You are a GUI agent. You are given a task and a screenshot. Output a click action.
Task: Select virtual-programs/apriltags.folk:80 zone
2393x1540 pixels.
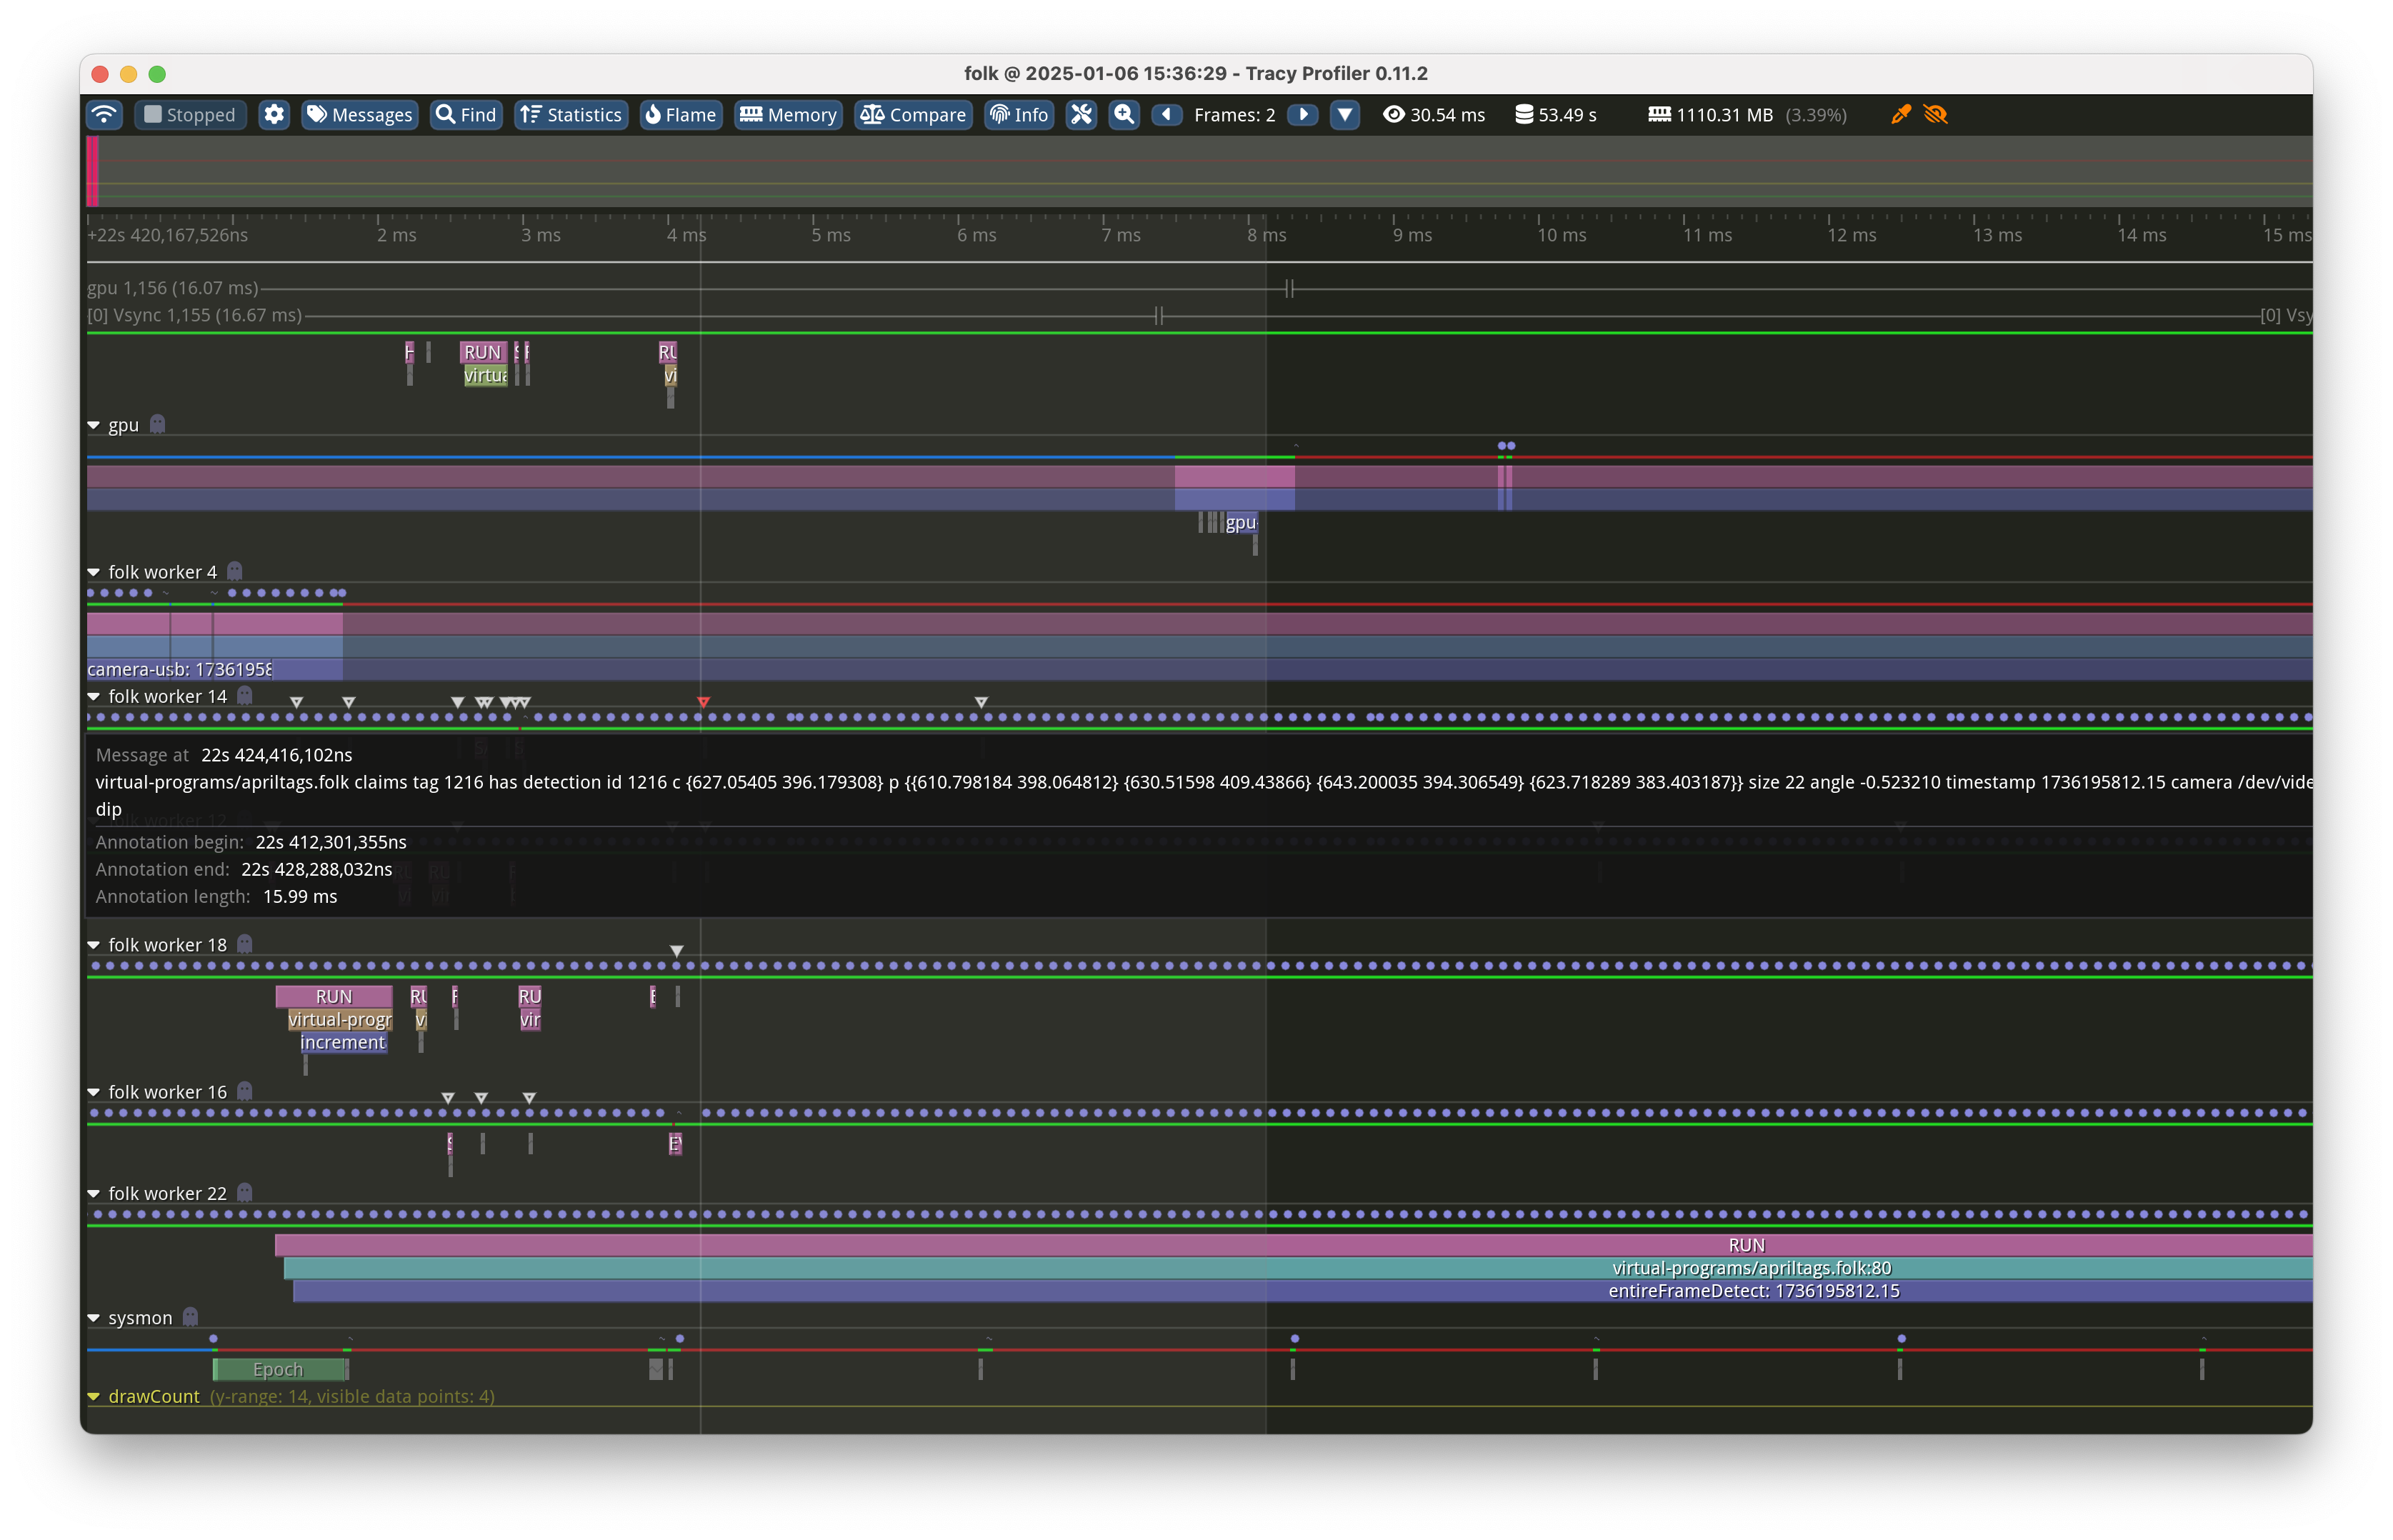(1298, 1268)
